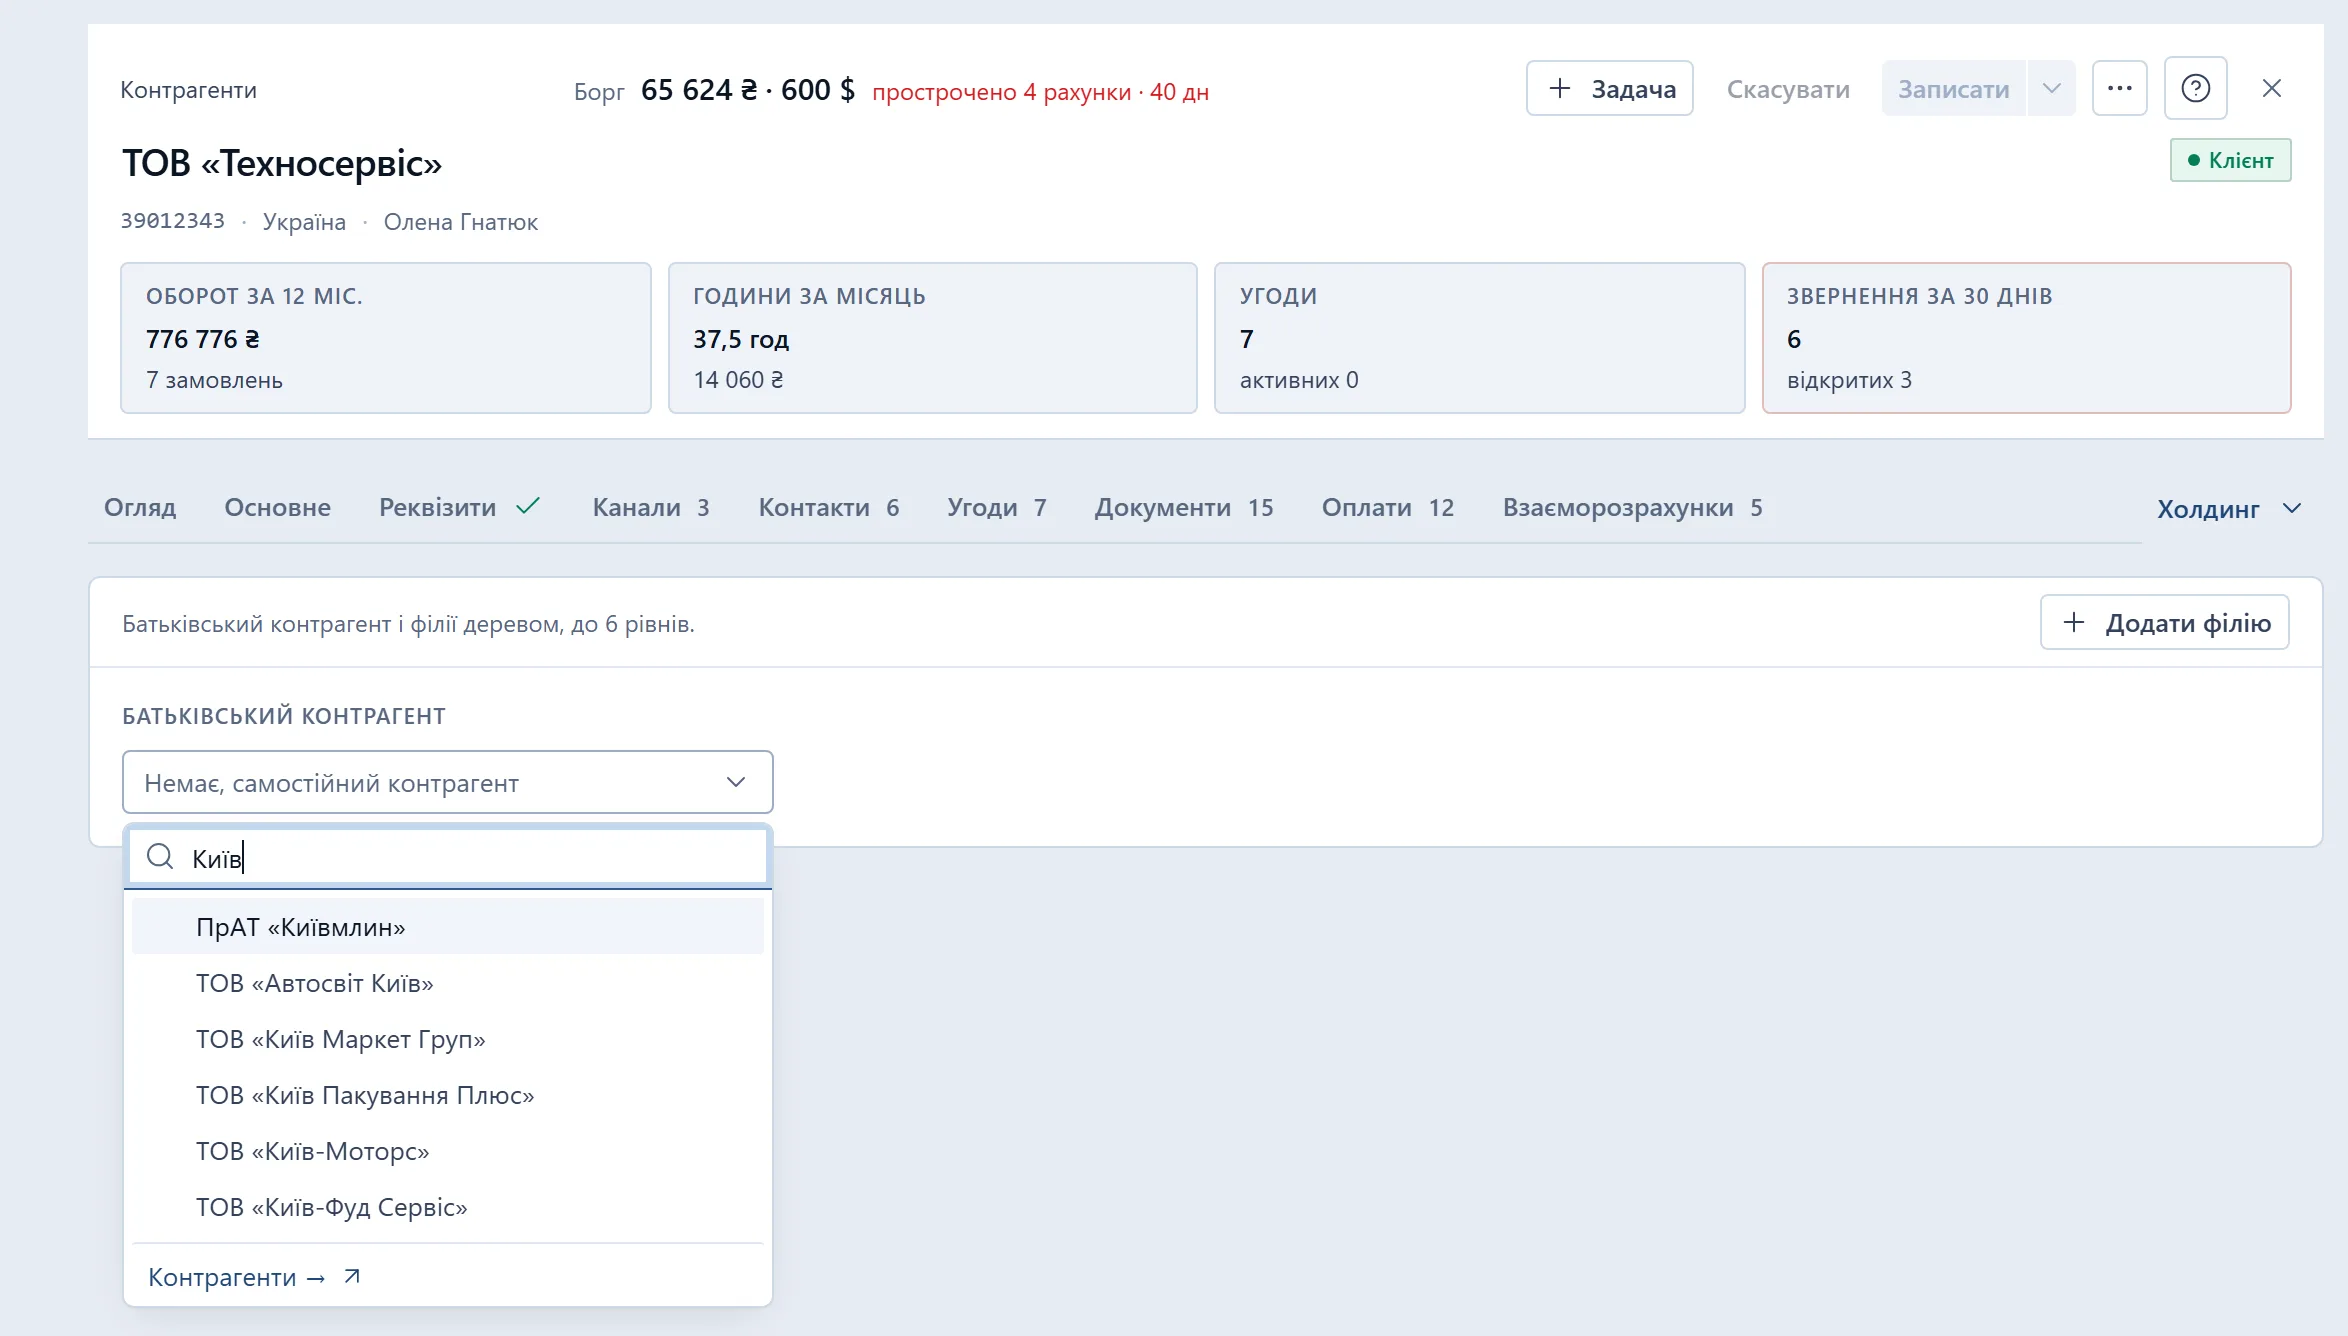Select ТОВ «Київ-Фуд Сервіс» option
The width and height of the screenshot is (2348, 1336).
447,1206
